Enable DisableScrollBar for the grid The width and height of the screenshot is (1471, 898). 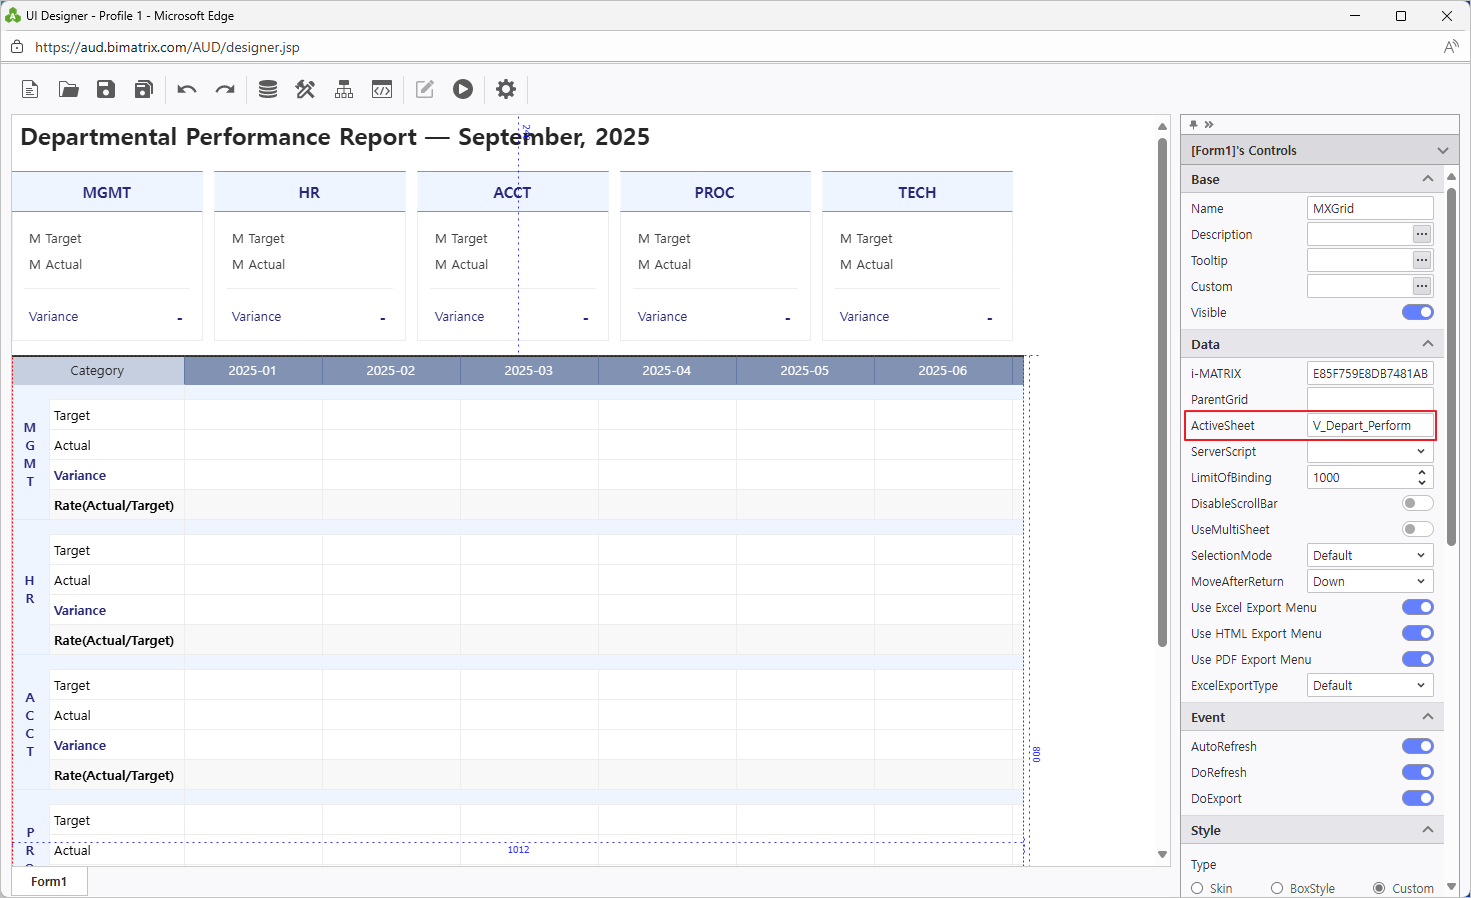(x=1417, y=503)
